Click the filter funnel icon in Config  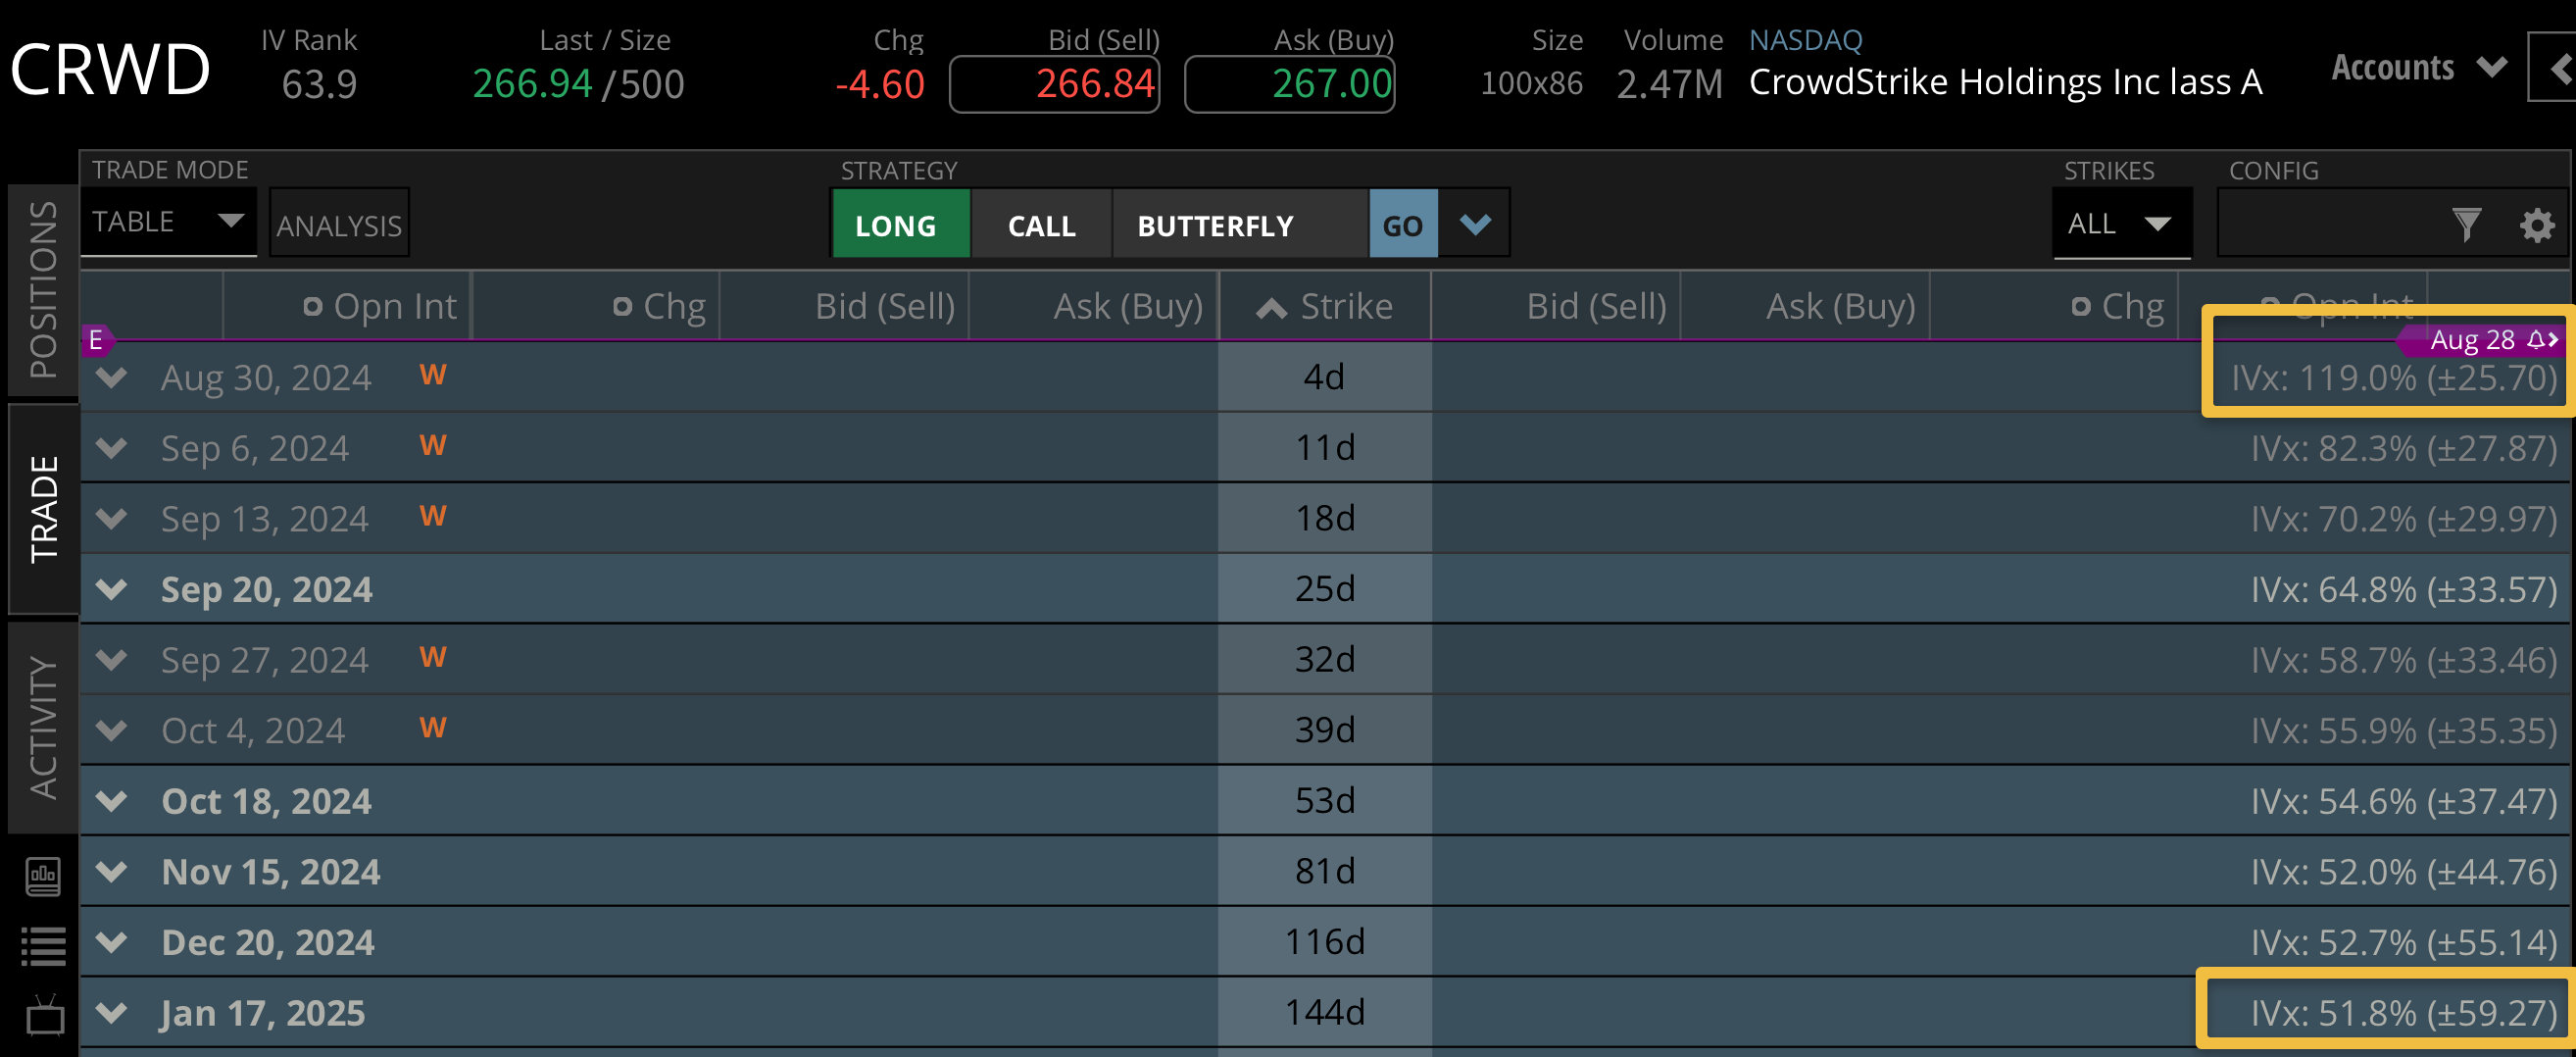(x=2466, y=224)
